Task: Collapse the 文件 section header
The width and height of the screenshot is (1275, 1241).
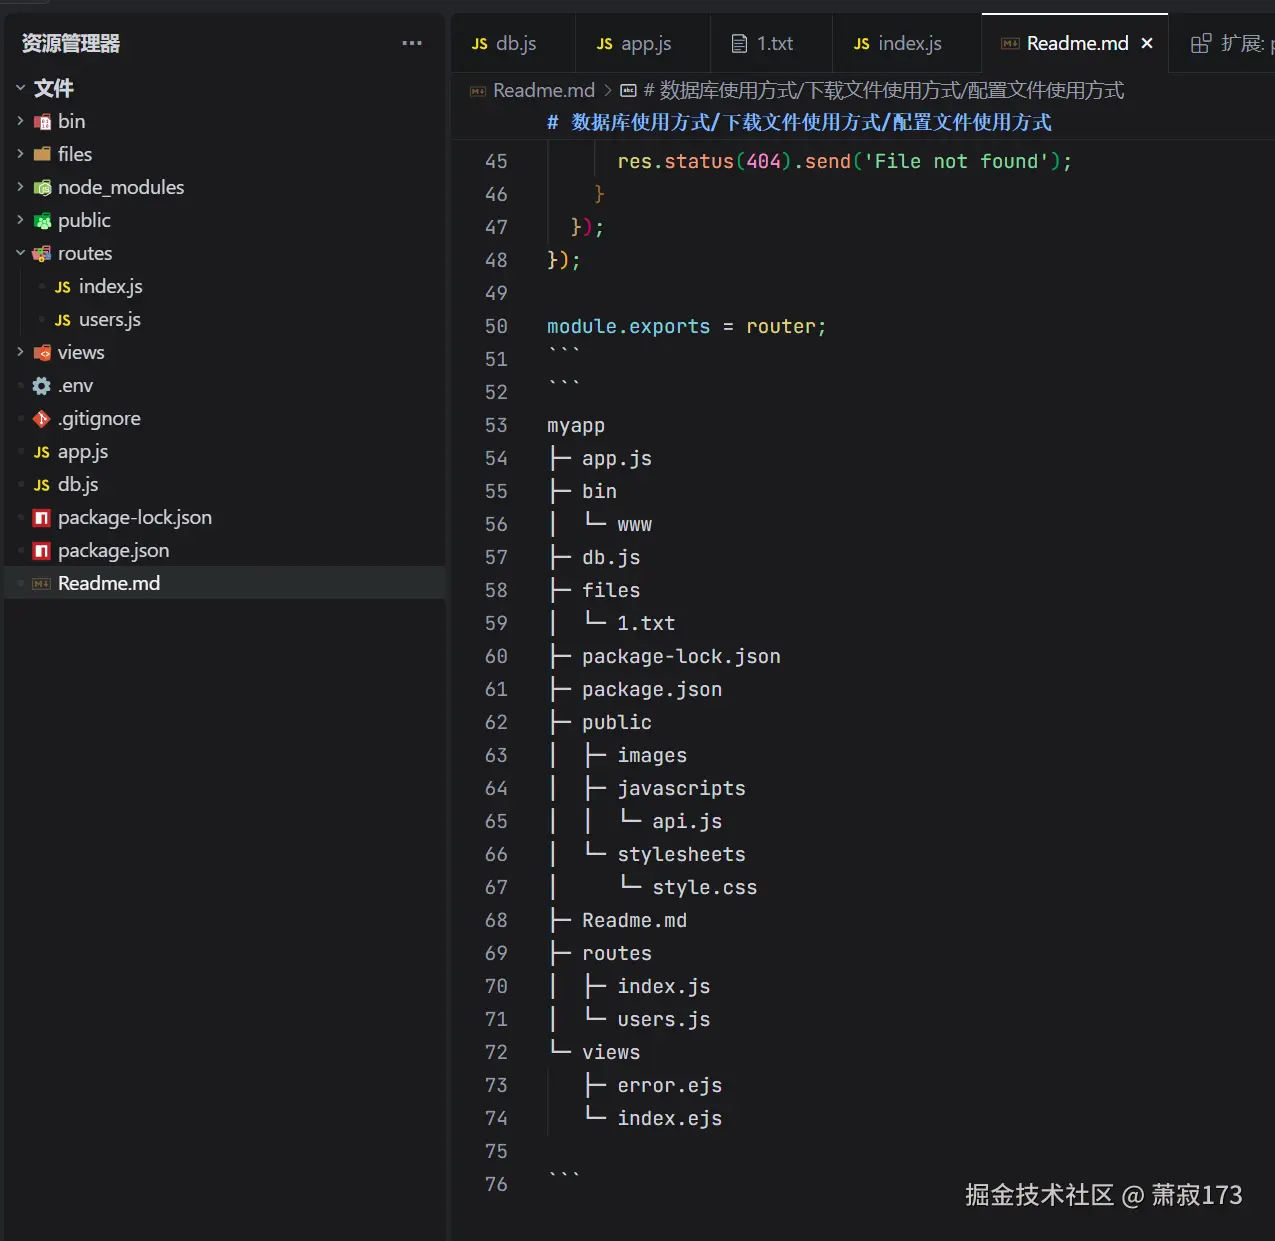Action: (x=20, y=88)
